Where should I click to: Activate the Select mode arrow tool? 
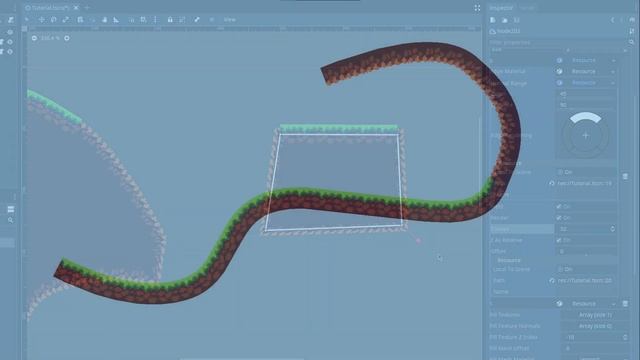pos(27,20)
